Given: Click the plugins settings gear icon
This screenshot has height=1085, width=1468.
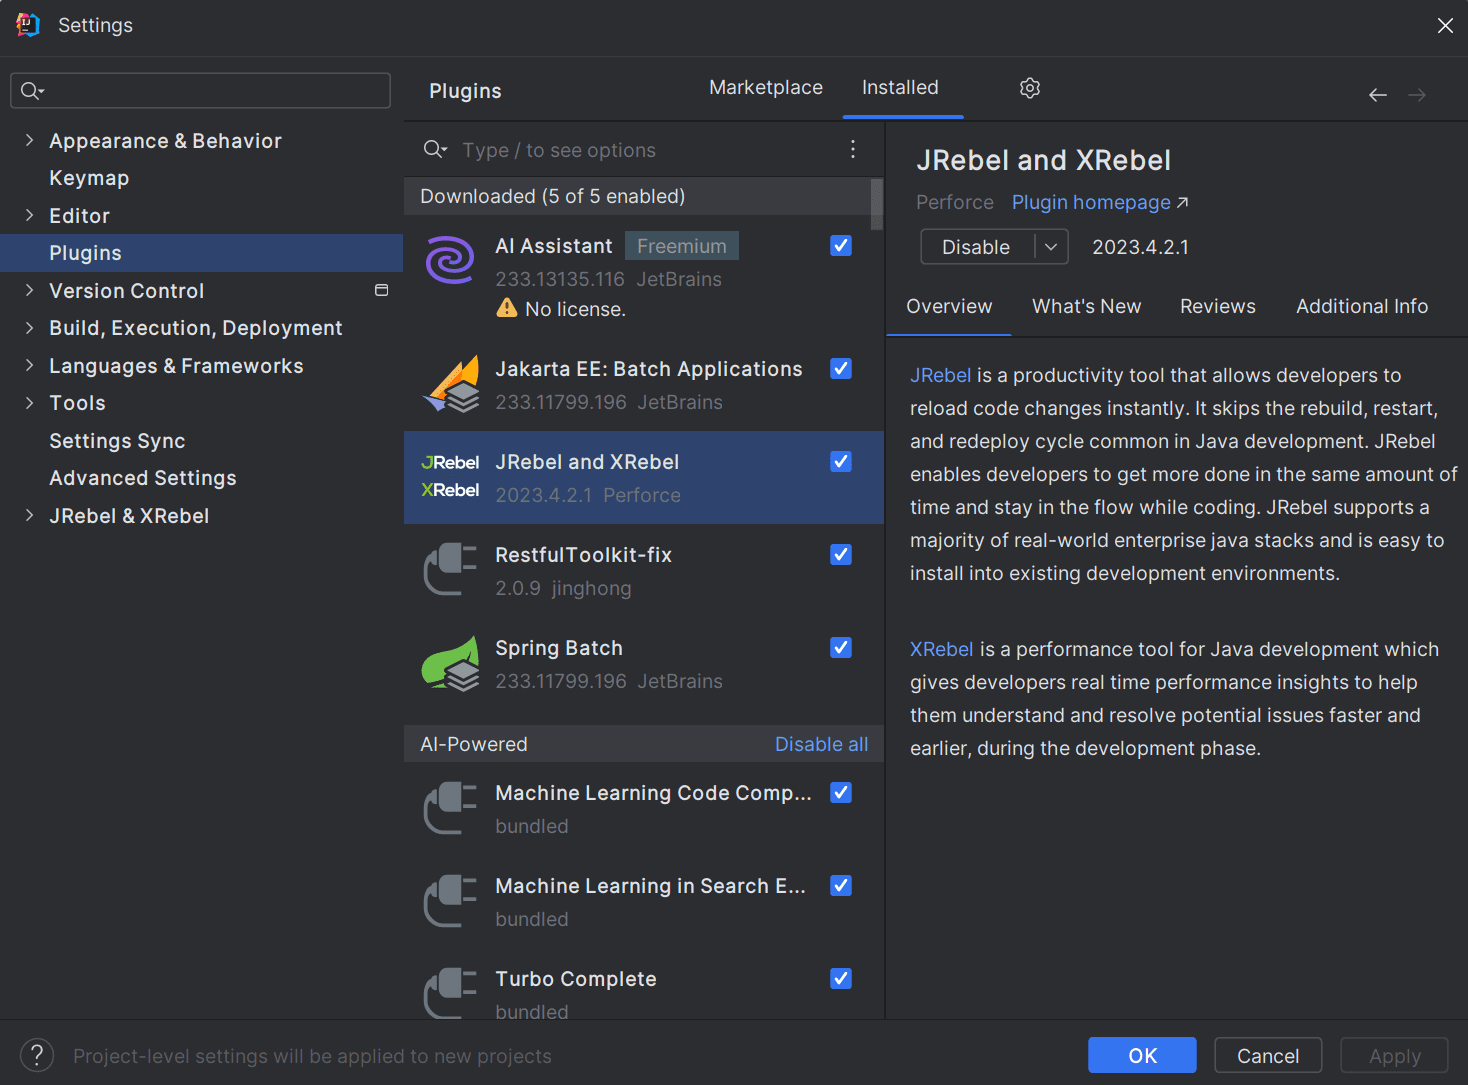Looking at the screenshot, I should pos(1030,88).
